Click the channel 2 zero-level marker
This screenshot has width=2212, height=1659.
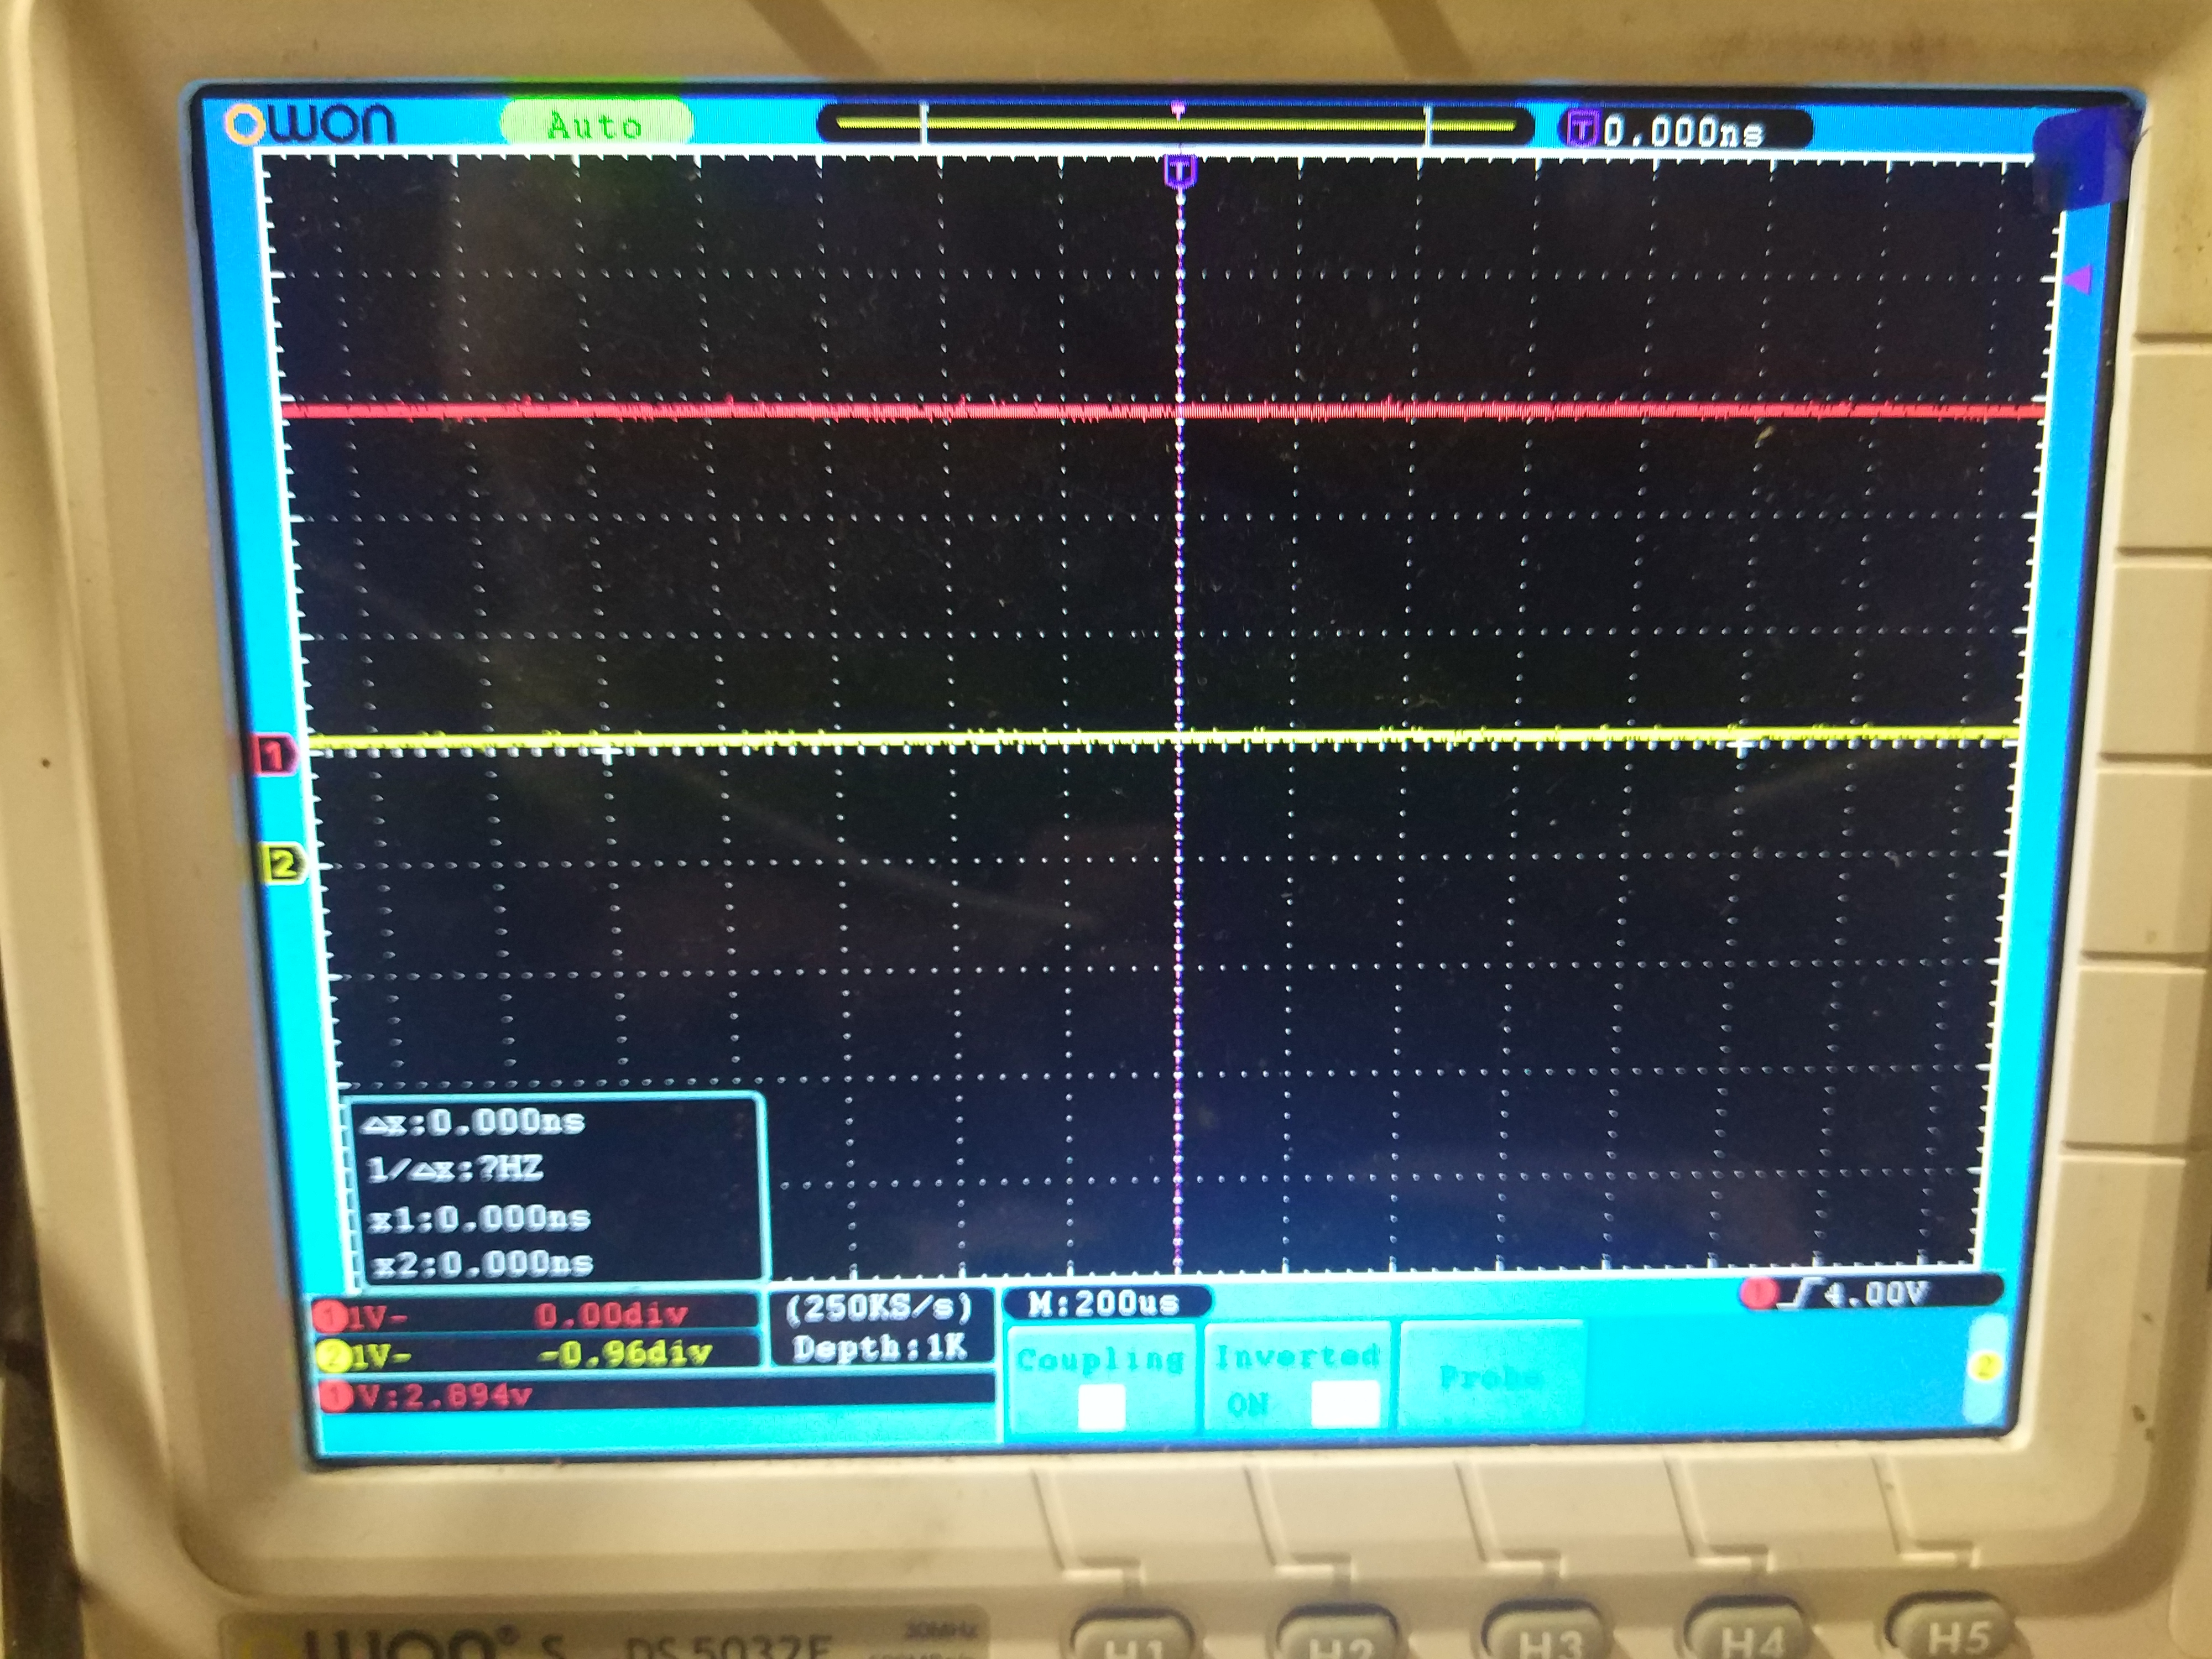(283, 863)
